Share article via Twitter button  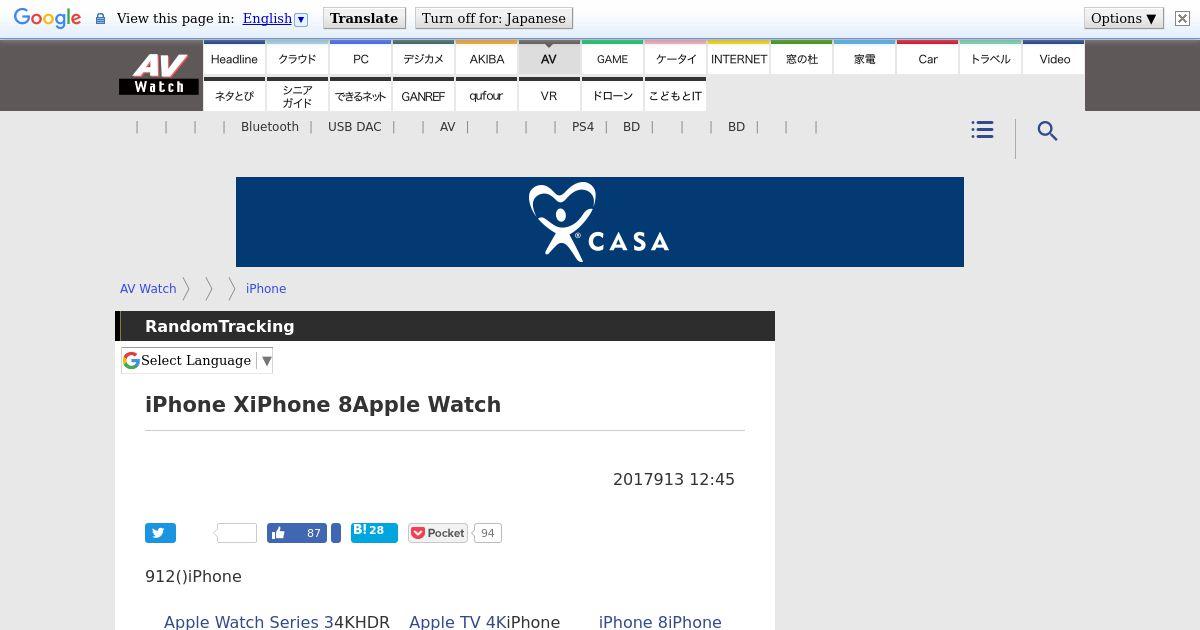tap(160, 533)
